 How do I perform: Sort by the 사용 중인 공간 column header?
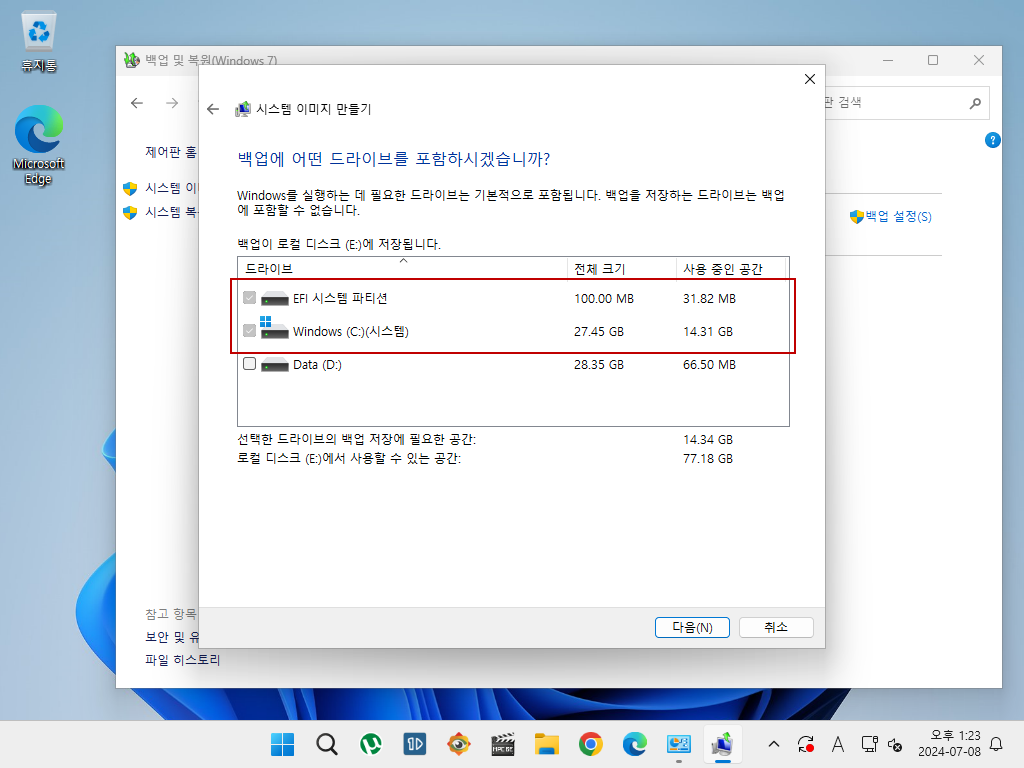731,268
